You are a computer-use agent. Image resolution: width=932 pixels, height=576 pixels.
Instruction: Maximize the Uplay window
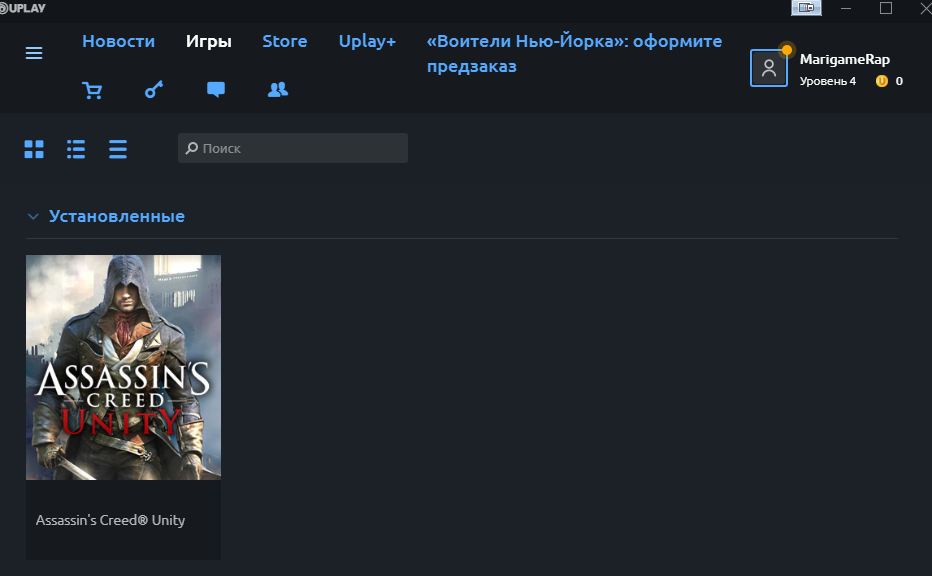tap(886, 8)
